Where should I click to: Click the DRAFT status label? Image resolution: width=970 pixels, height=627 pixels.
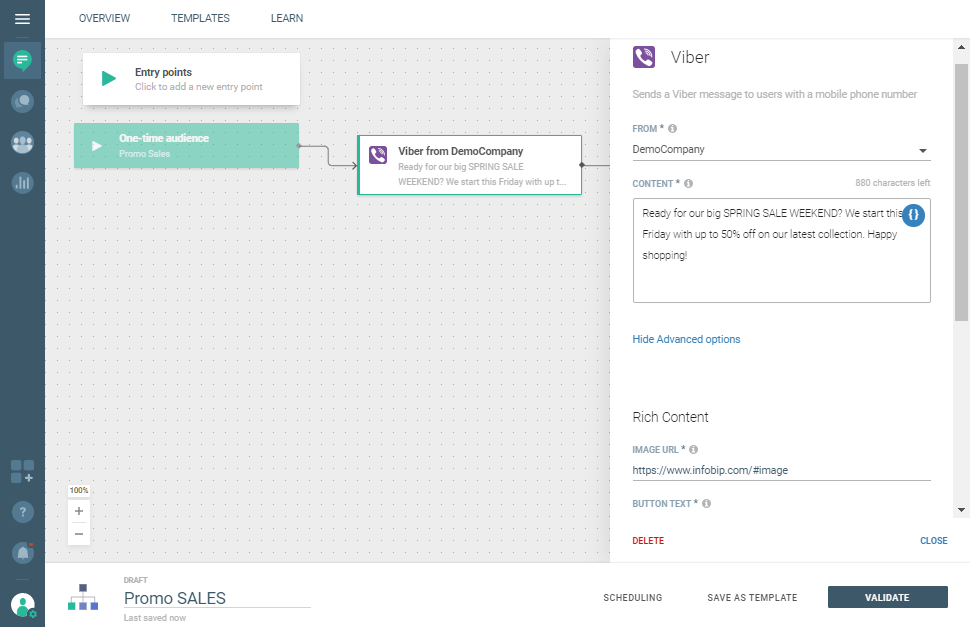135,580
